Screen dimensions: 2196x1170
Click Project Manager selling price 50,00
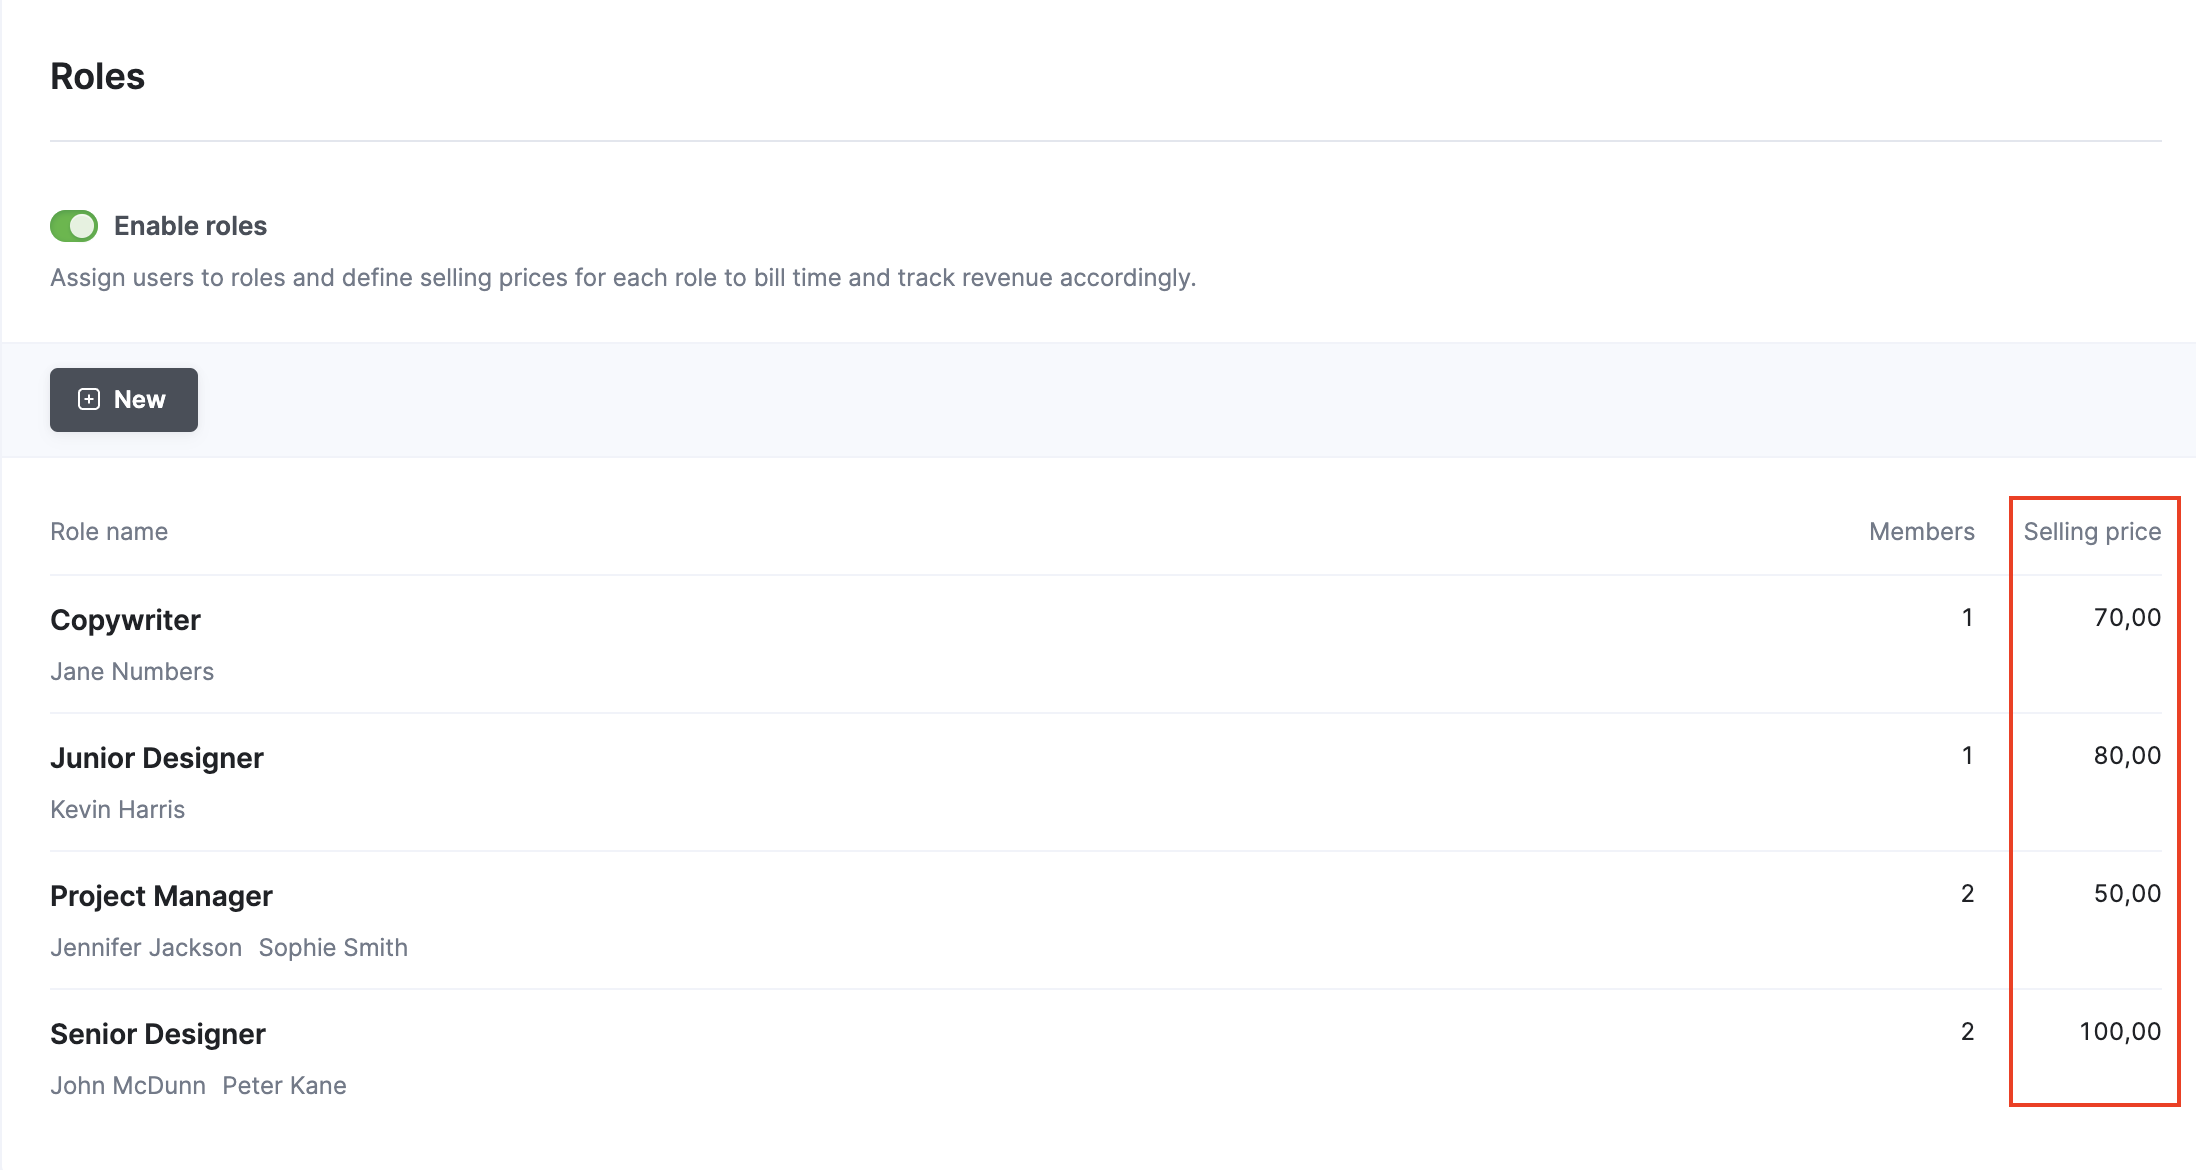2127,894
